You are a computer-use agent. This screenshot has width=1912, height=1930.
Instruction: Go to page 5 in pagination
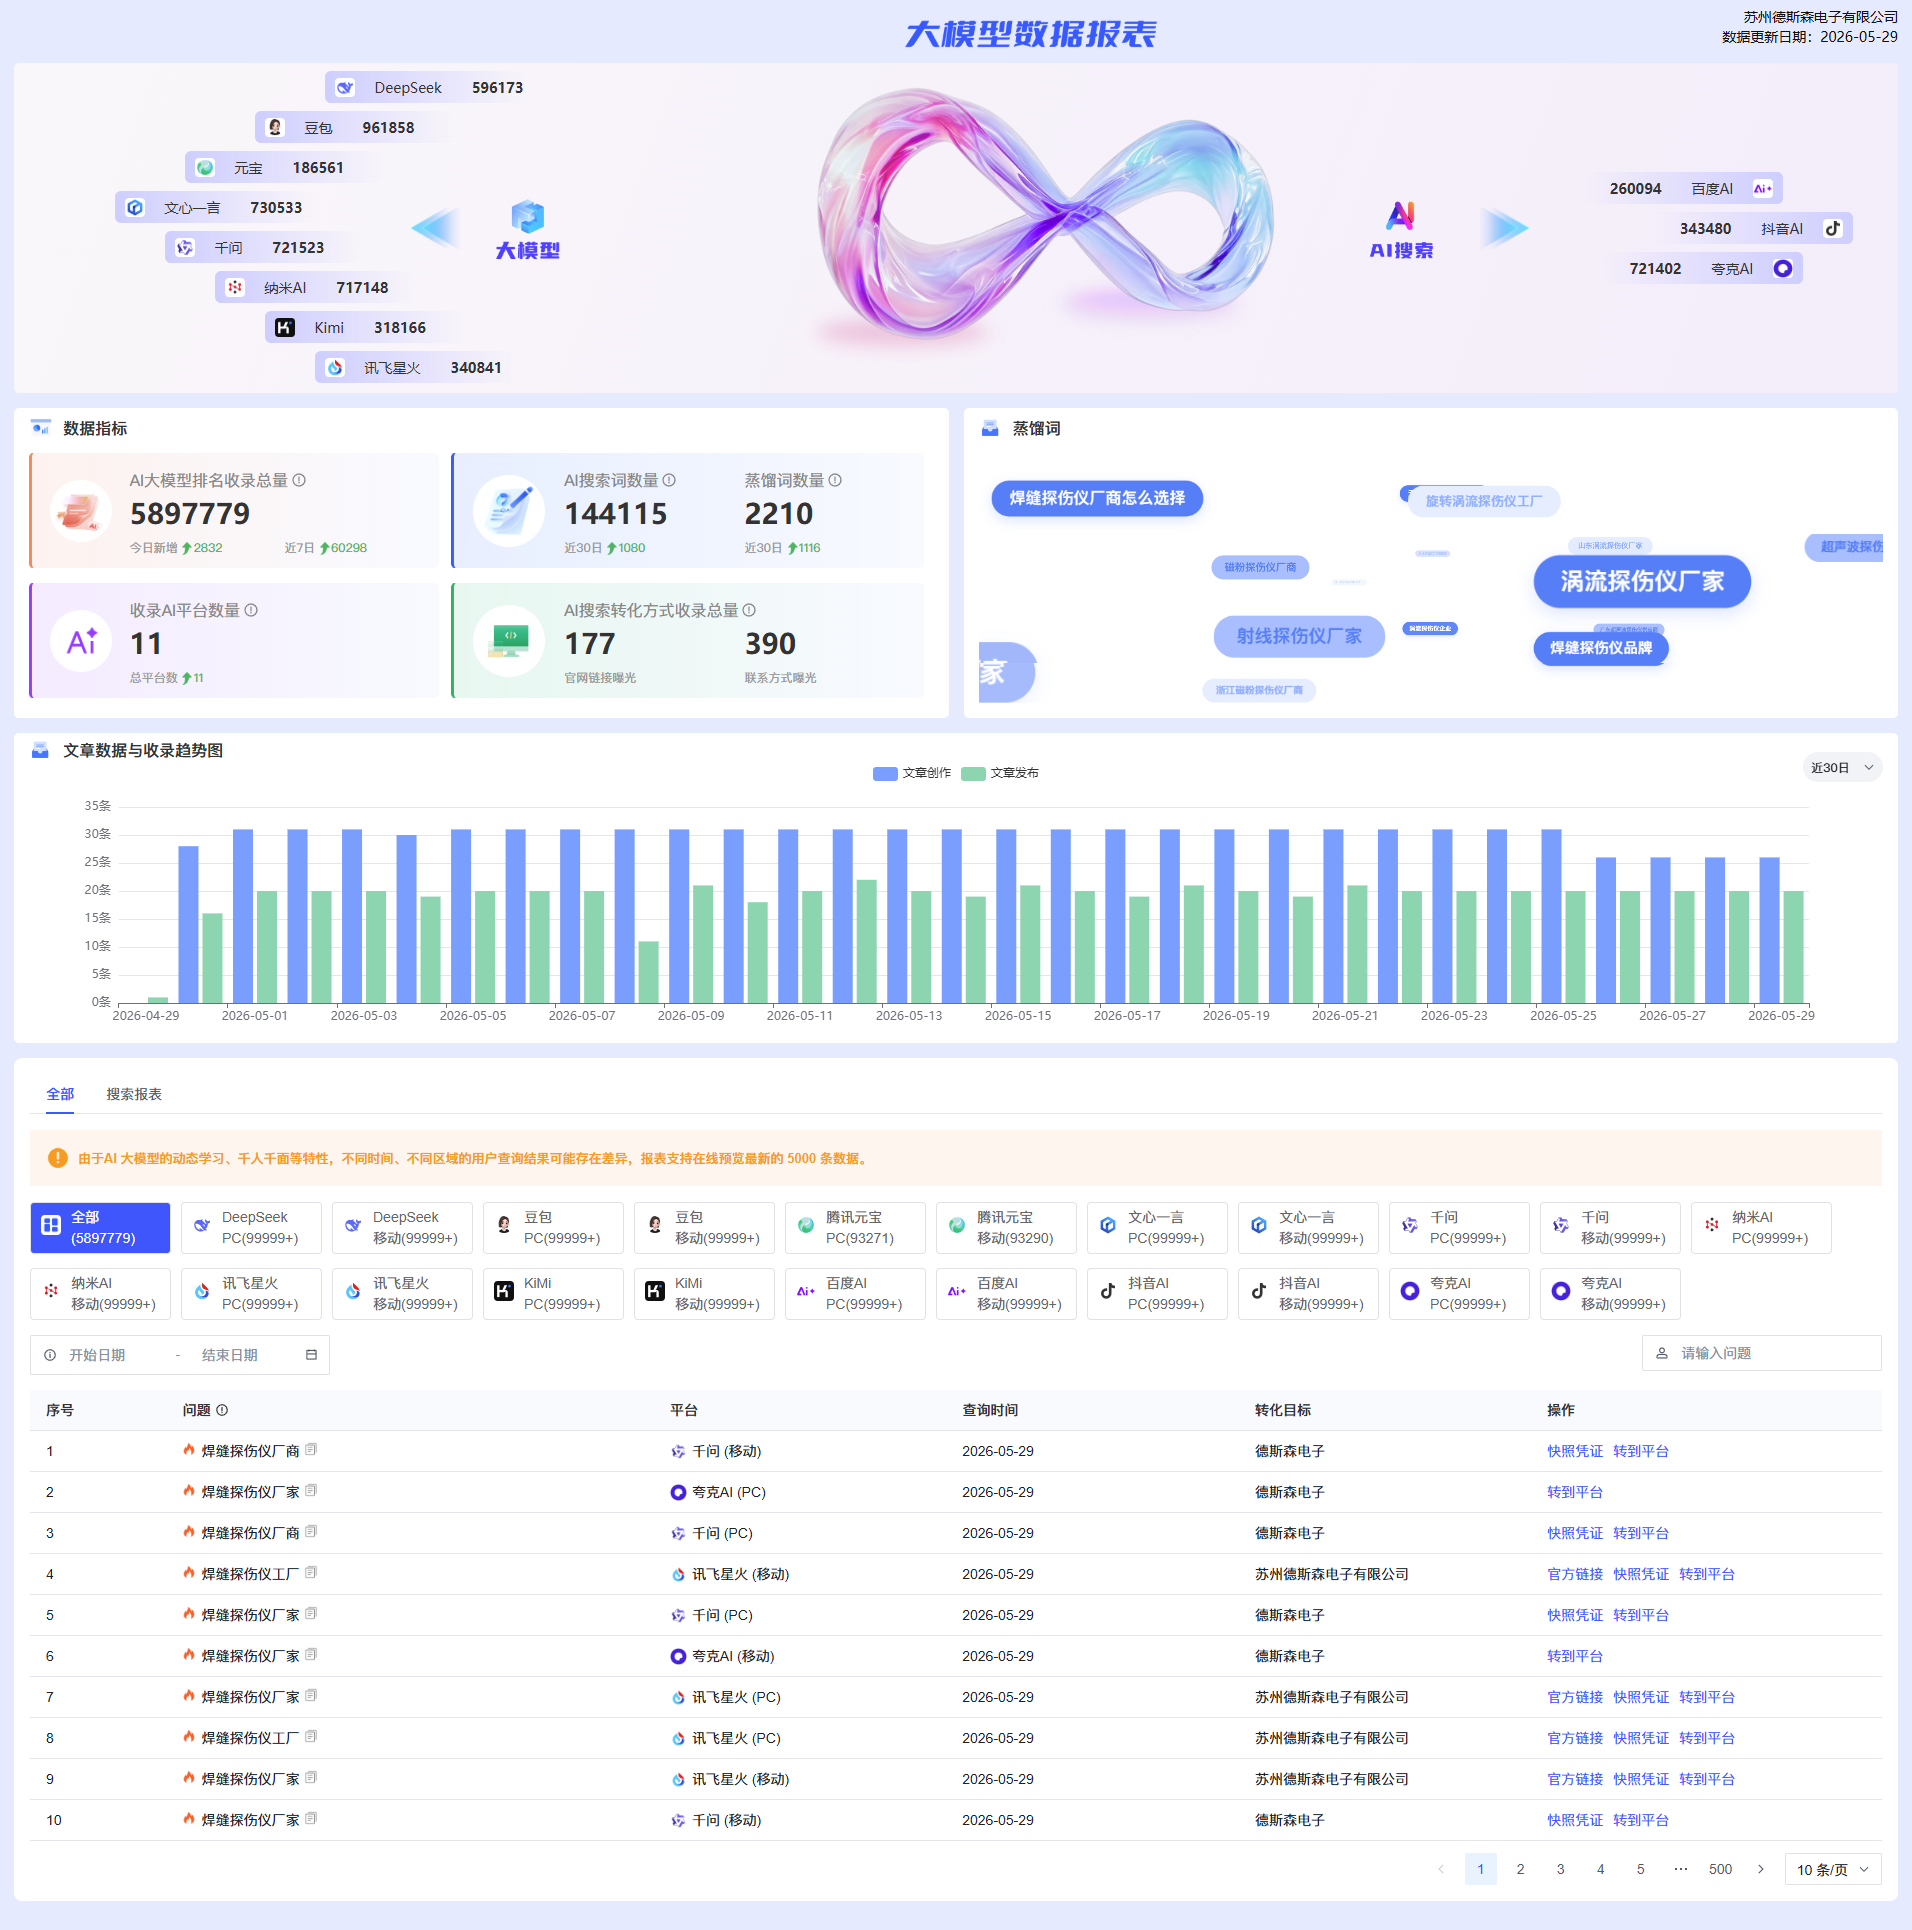(1641, 1869)
